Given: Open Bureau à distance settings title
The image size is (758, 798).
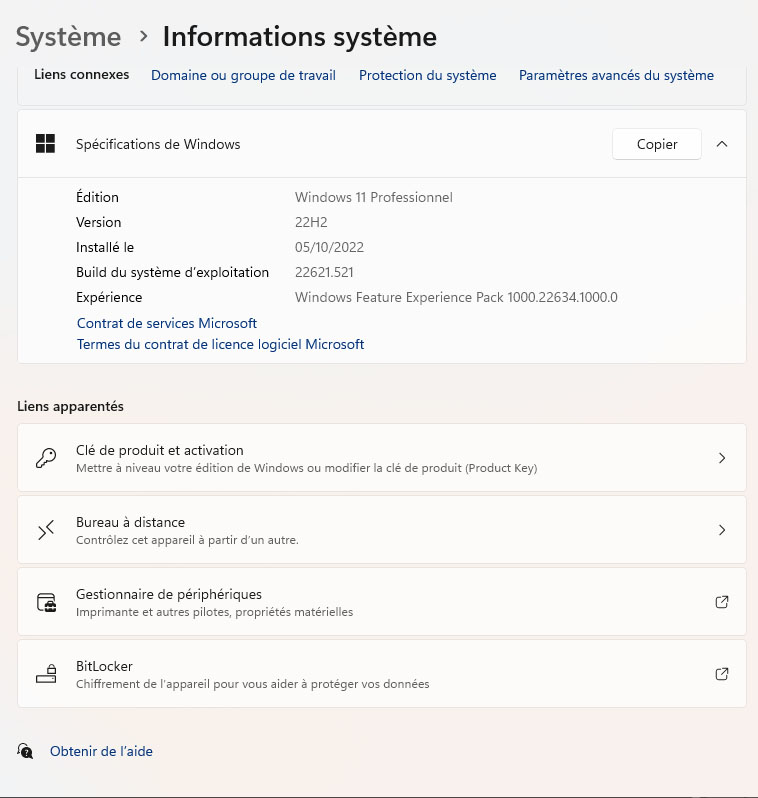Looking at the screenshot, I should [x=130, y=522].
